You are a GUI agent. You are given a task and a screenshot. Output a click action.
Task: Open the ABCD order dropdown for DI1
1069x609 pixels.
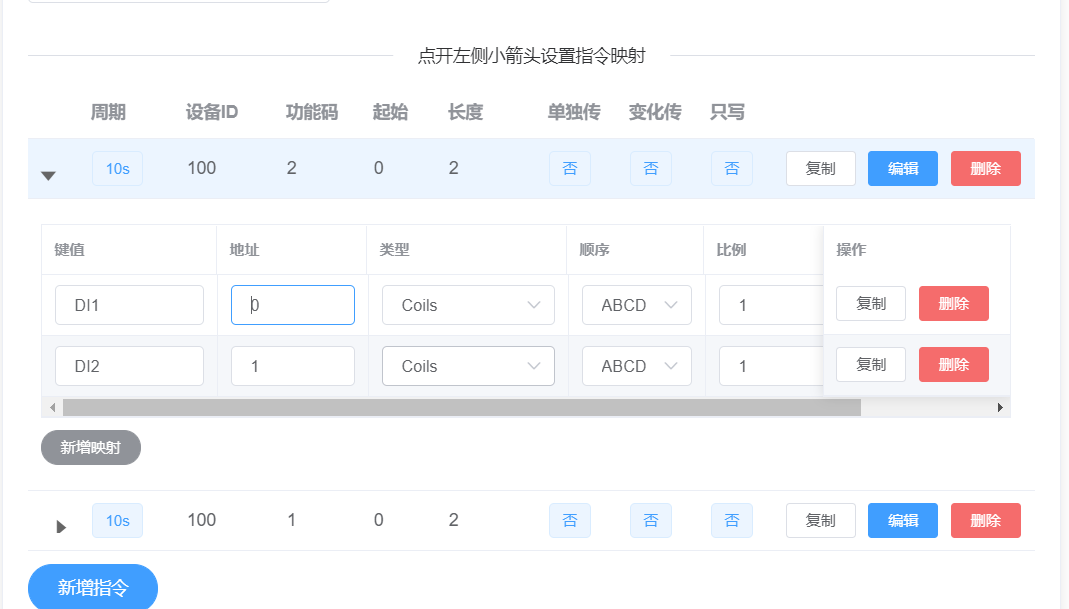tap(637, 305)
